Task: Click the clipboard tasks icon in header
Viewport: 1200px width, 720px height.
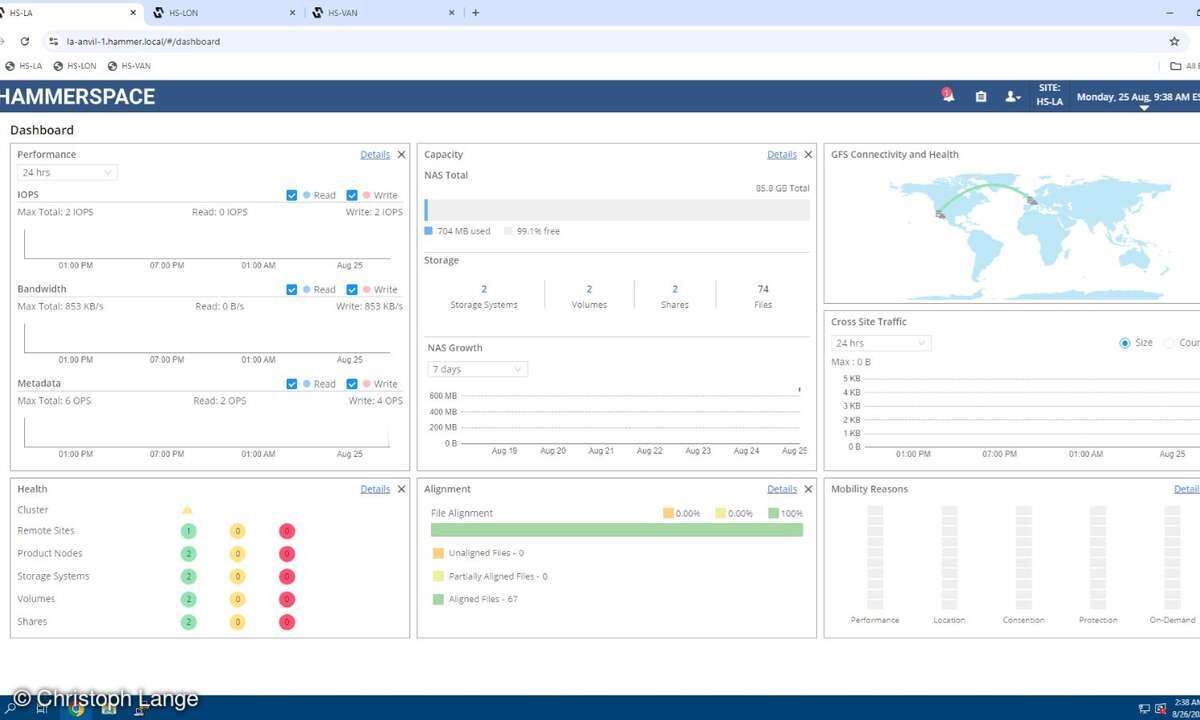Action: click(980, 96)
